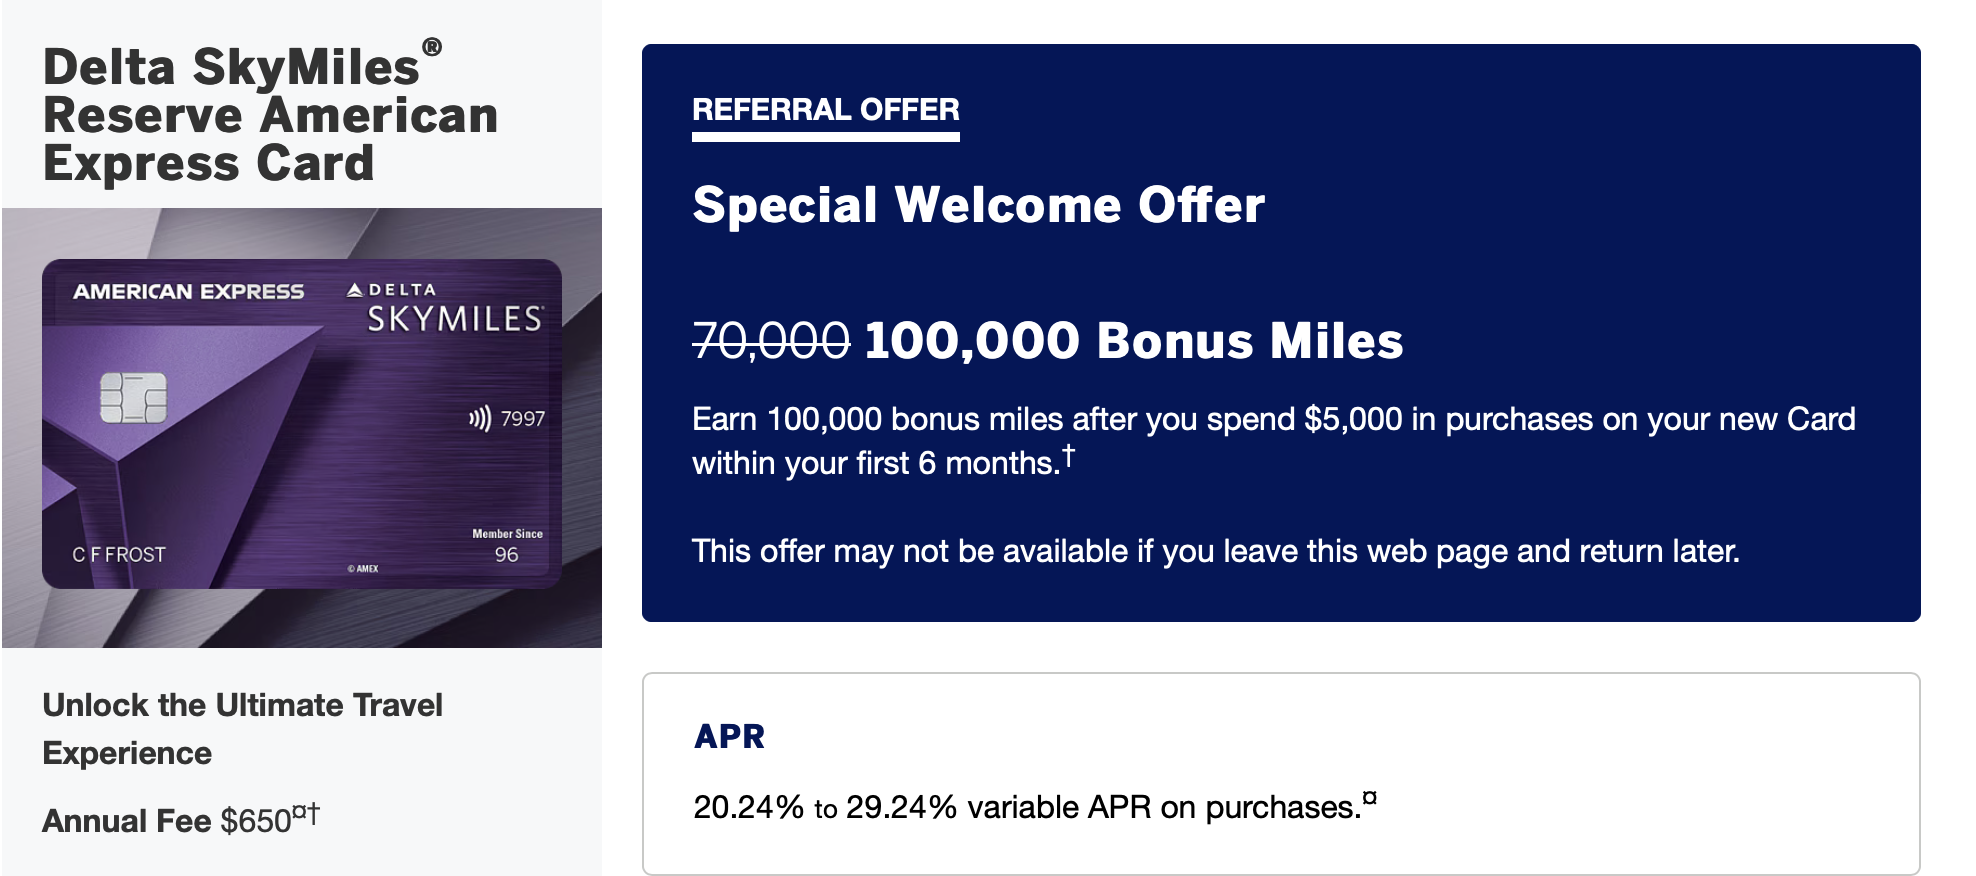1976x876 pixels.
Task: Click the crossed-out 70,000 miles text
Action: [771, 341]
